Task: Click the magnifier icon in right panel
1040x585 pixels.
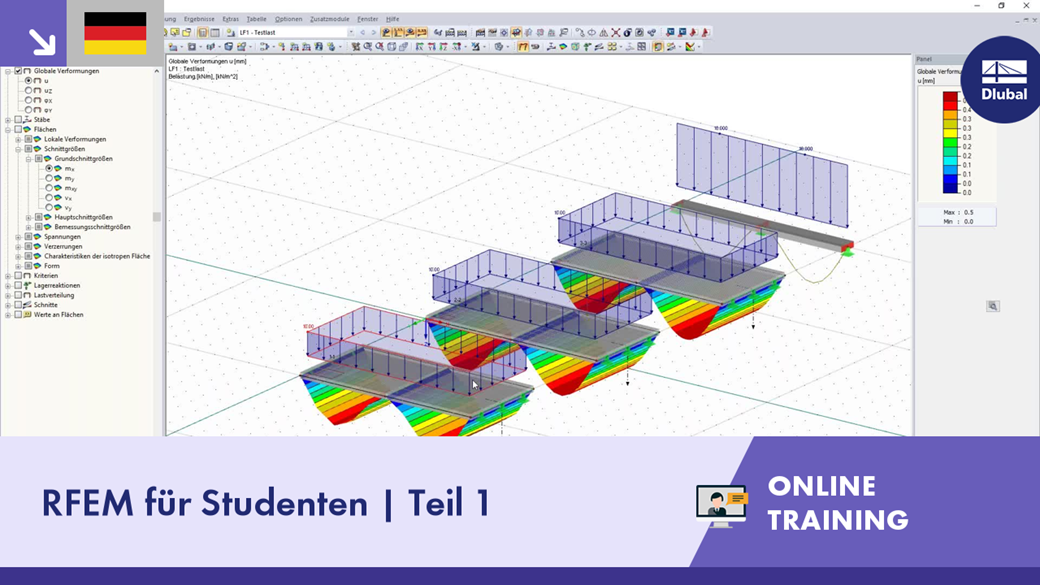Action: pos(993,306)
